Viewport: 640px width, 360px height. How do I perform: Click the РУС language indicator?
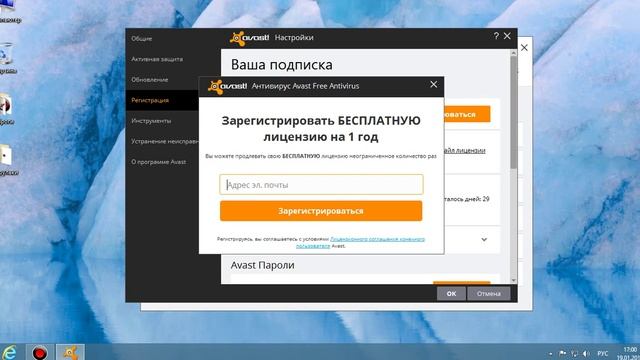pyautogui.click(x=602, y=353)
